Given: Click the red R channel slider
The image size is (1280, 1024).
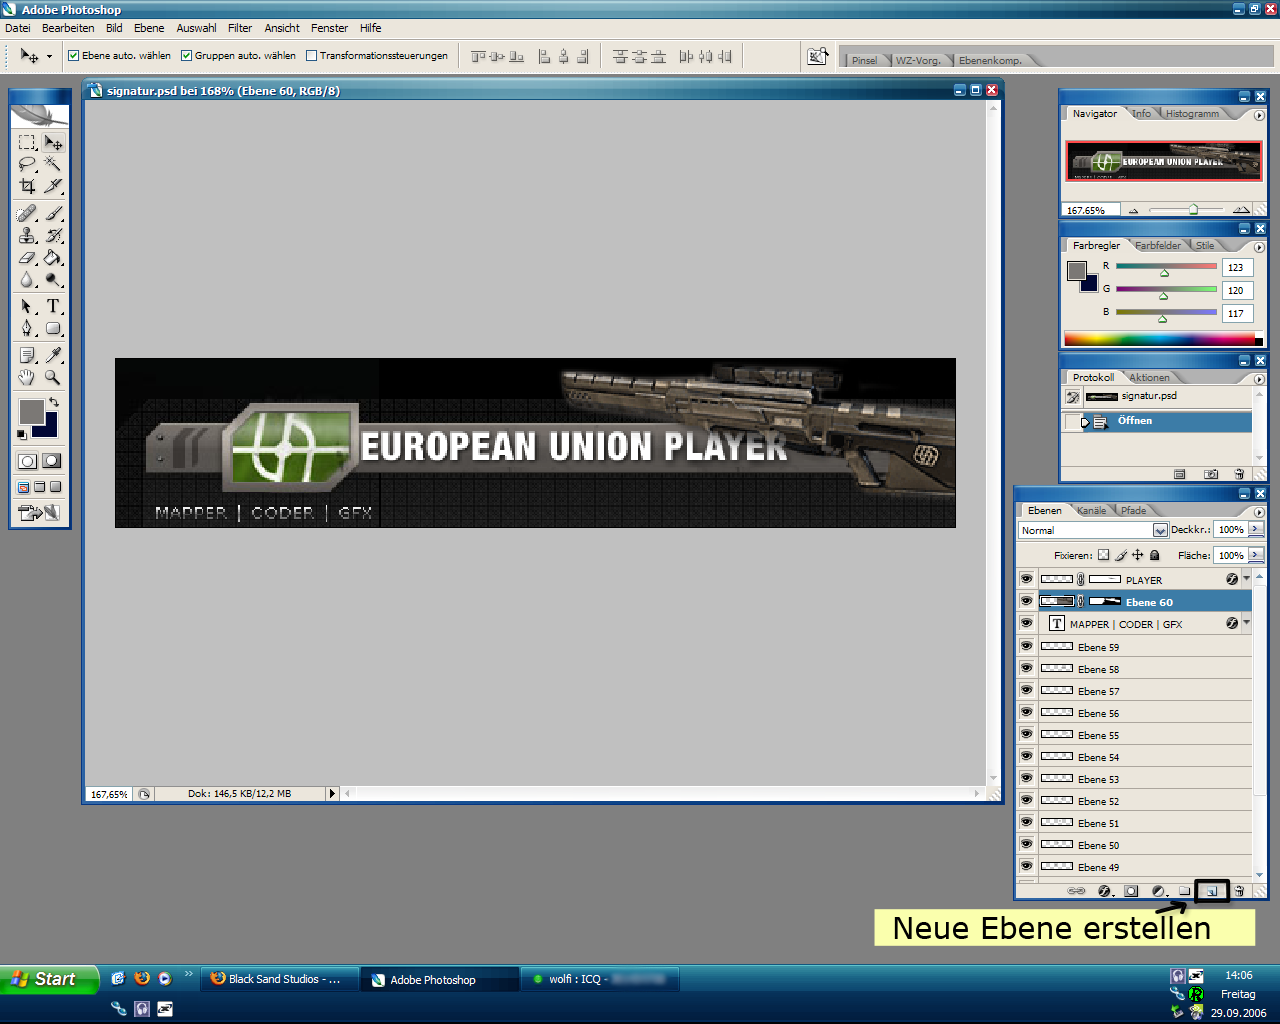Looking at the screenshot, I should (x=1166, y=266).
